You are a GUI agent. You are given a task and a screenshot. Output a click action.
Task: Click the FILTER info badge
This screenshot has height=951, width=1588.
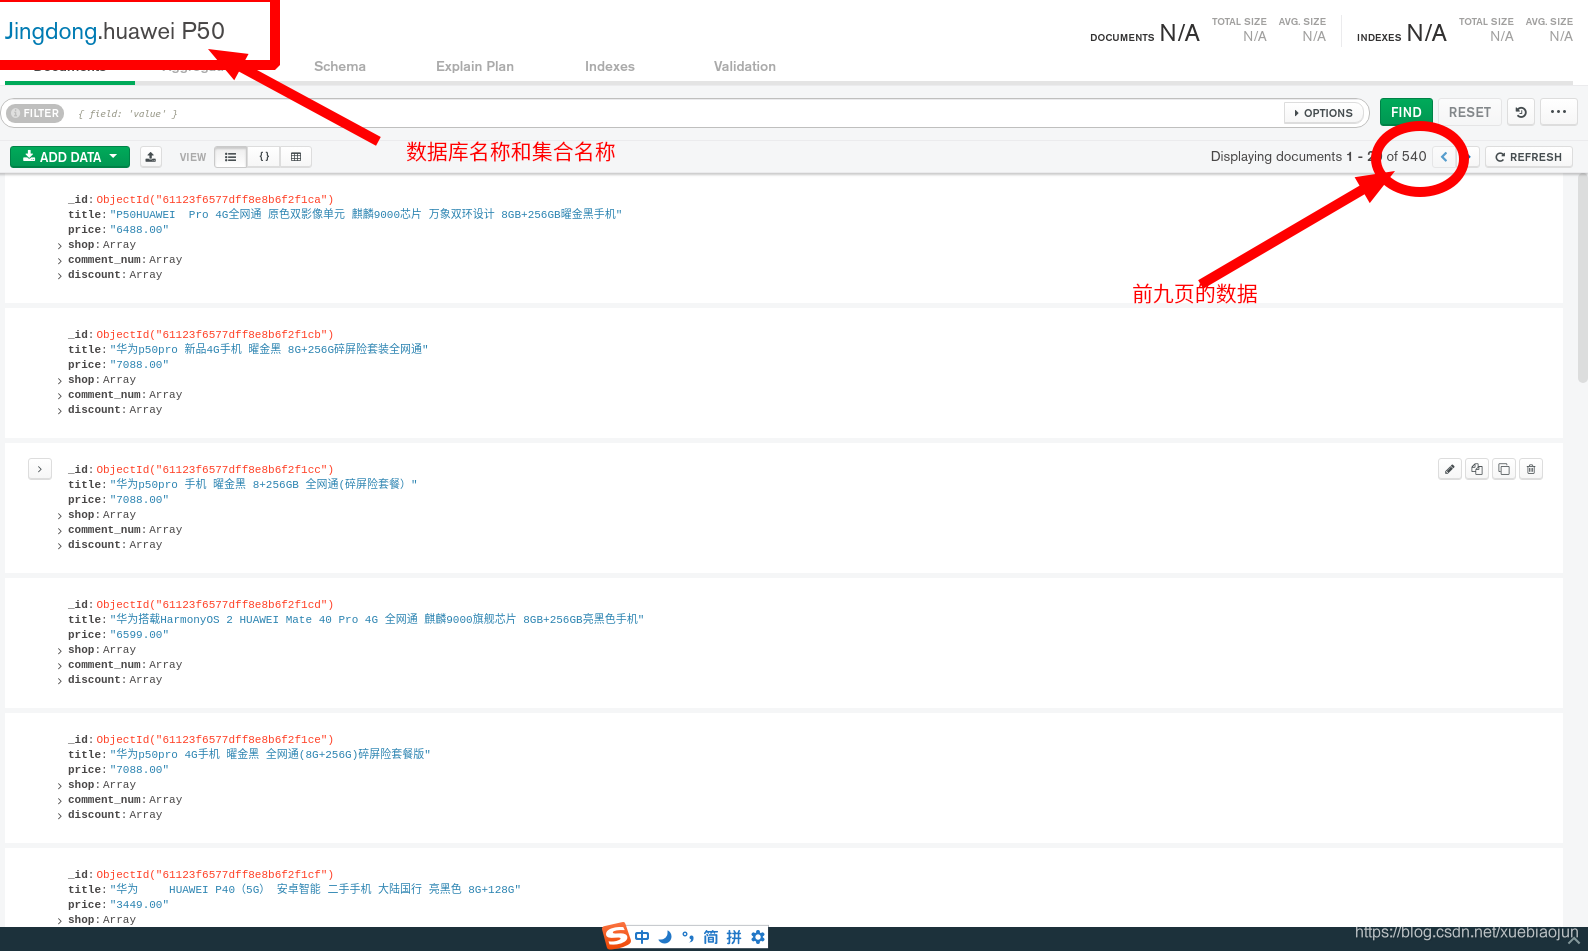click(x=36, y=113)
